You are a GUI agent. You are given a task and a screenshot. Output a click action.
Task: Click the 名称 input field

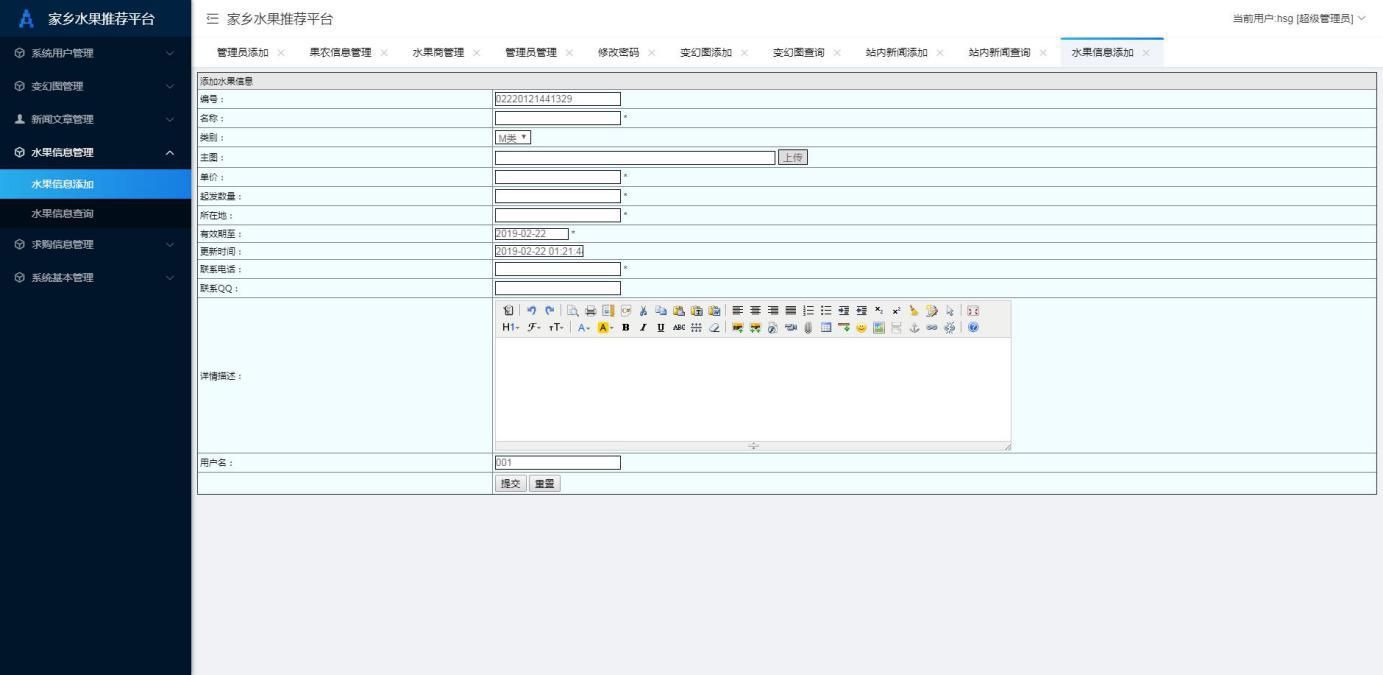pyautogui.click(x=558, y=118)
